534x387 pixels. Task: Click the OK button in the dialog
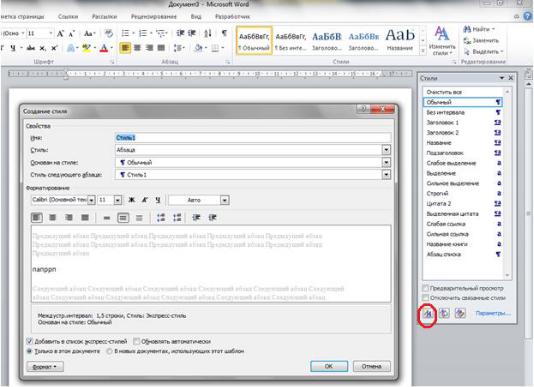329,366
